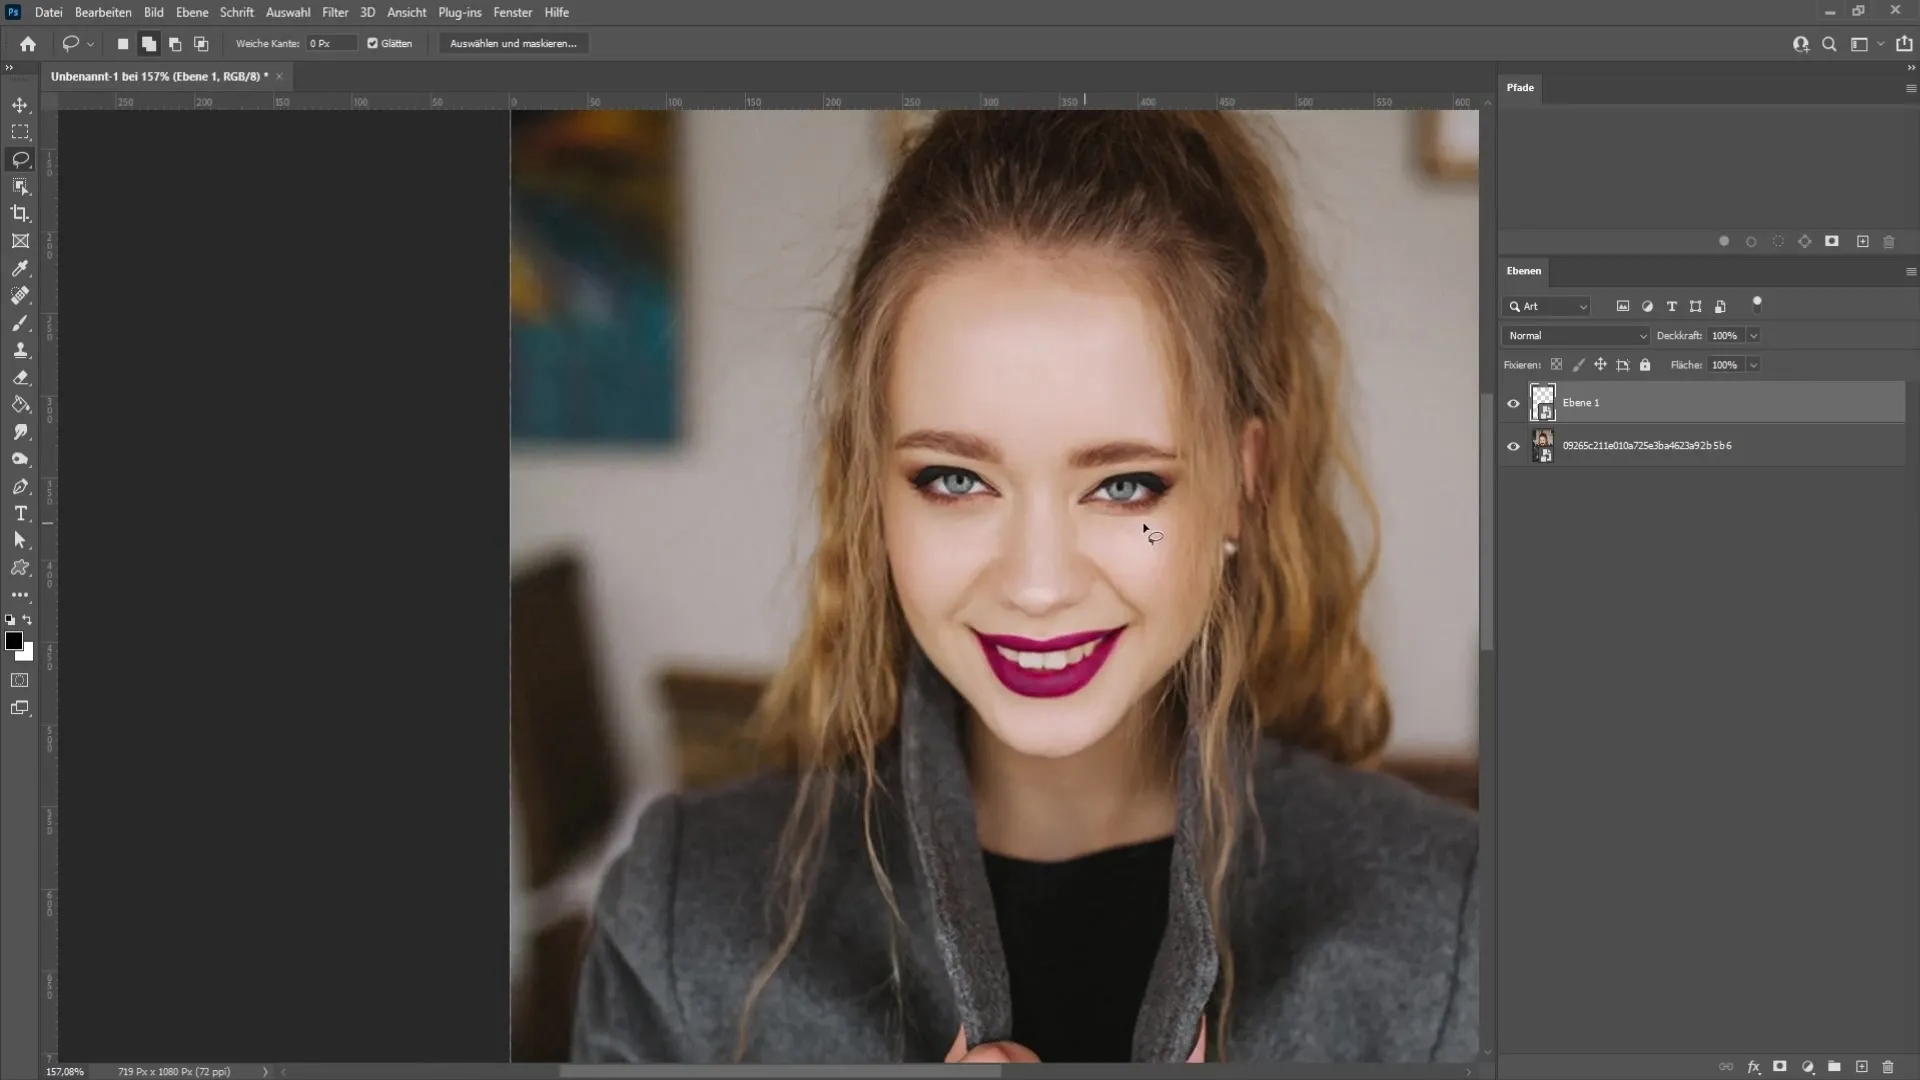This screenshot has width=1920, height=1080.
Task: Select the Lasso tool
Action: tap(21, 160)
